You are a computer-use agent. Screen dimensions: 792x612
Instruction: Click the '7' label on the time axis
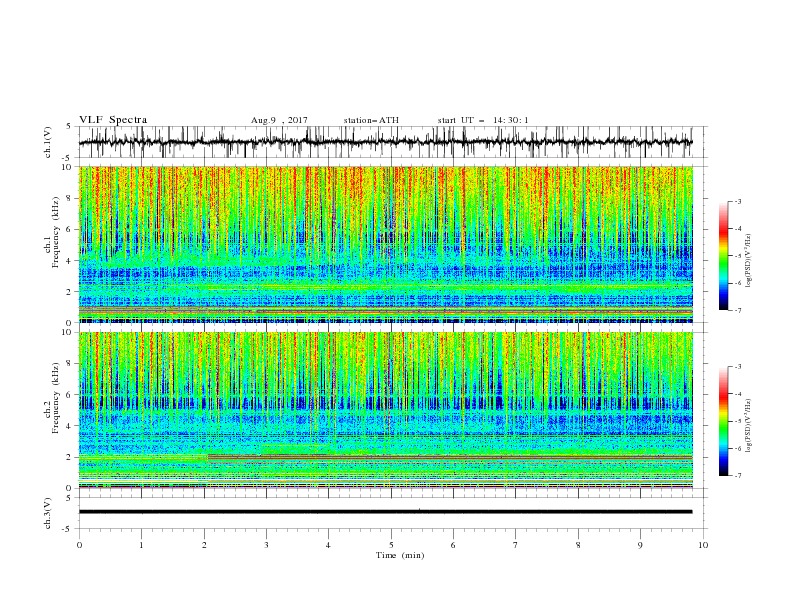(516, 545)
